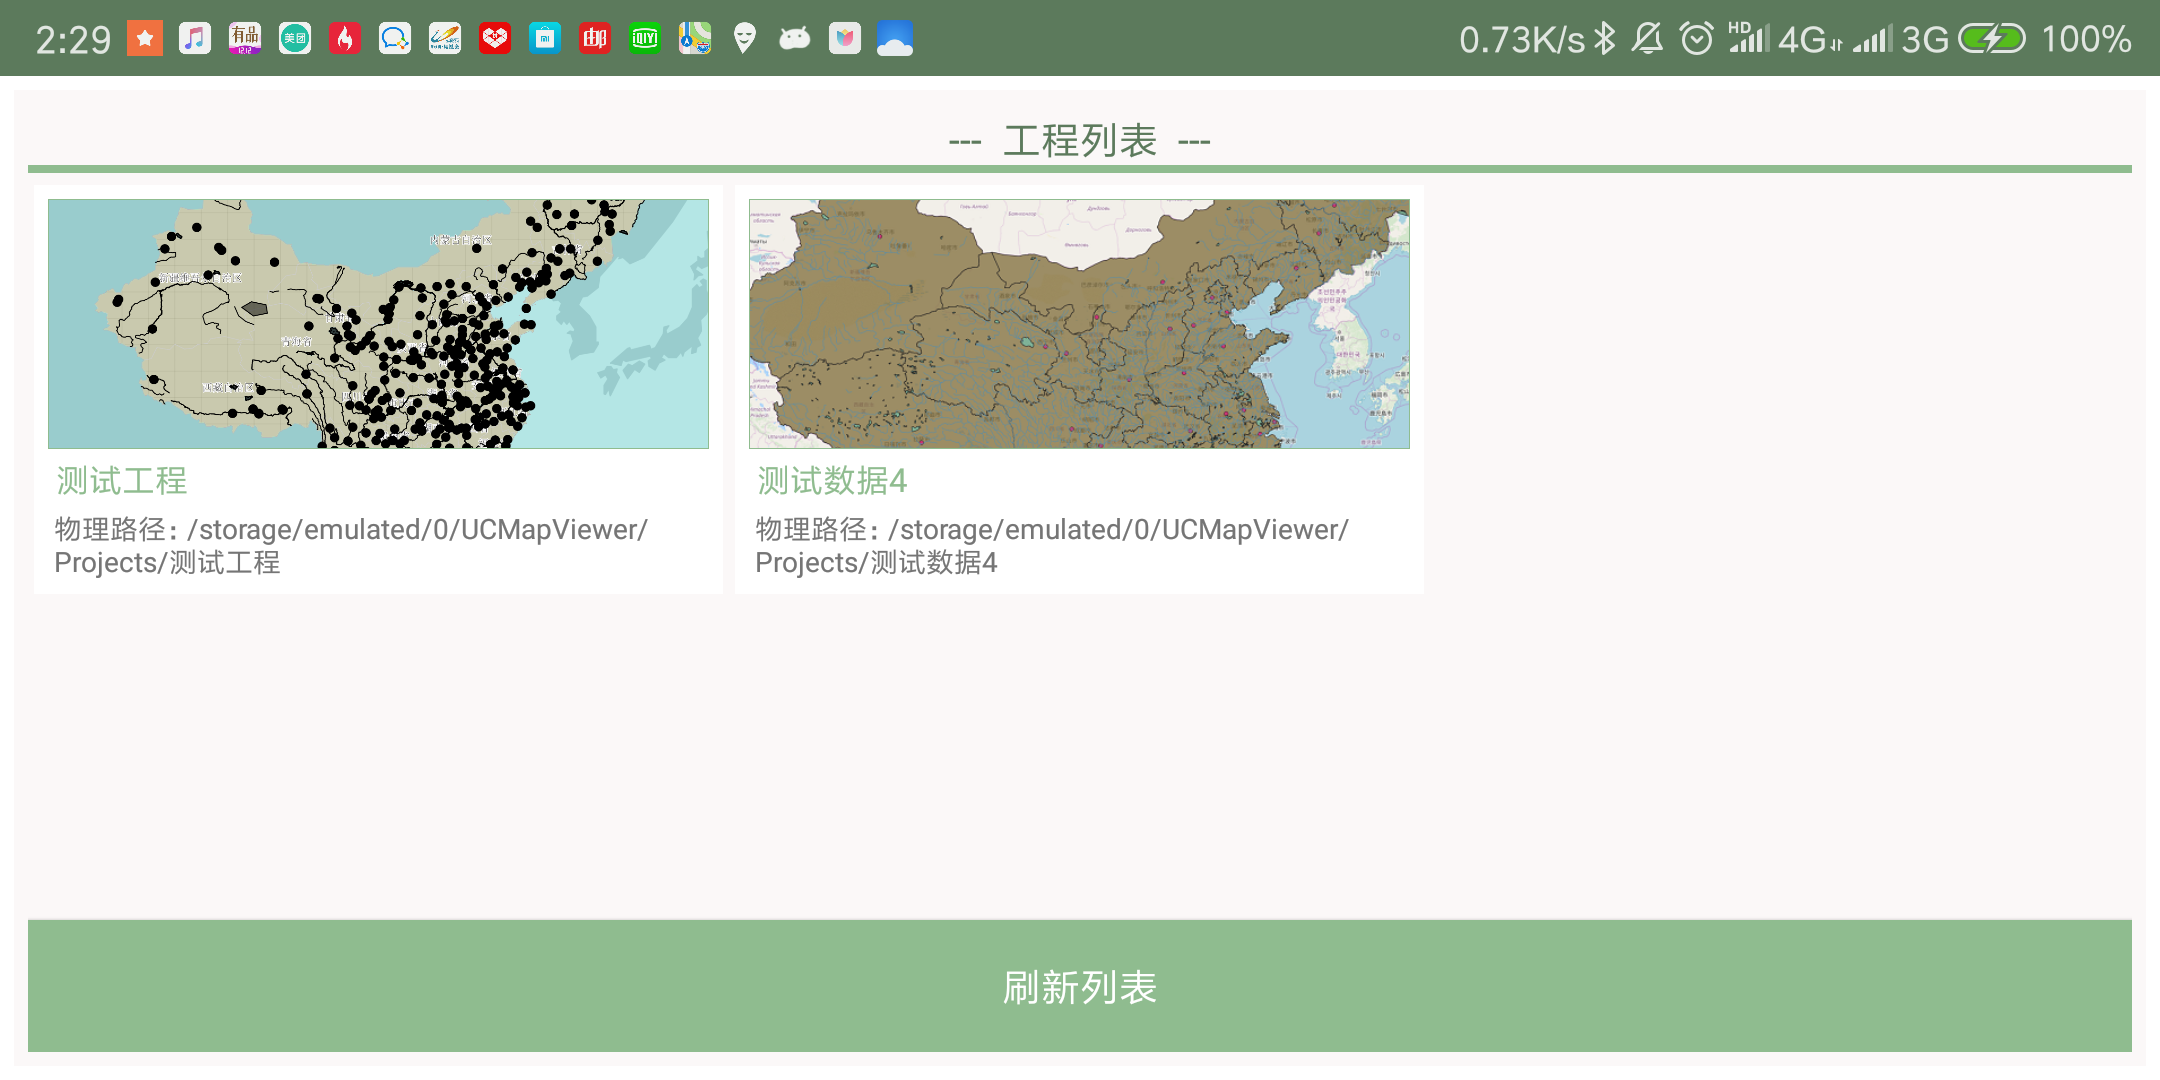Tap the Mi Store shopping bag icon
Image resolution: width=2160 pixels, height=1080 pixels.
545,39
